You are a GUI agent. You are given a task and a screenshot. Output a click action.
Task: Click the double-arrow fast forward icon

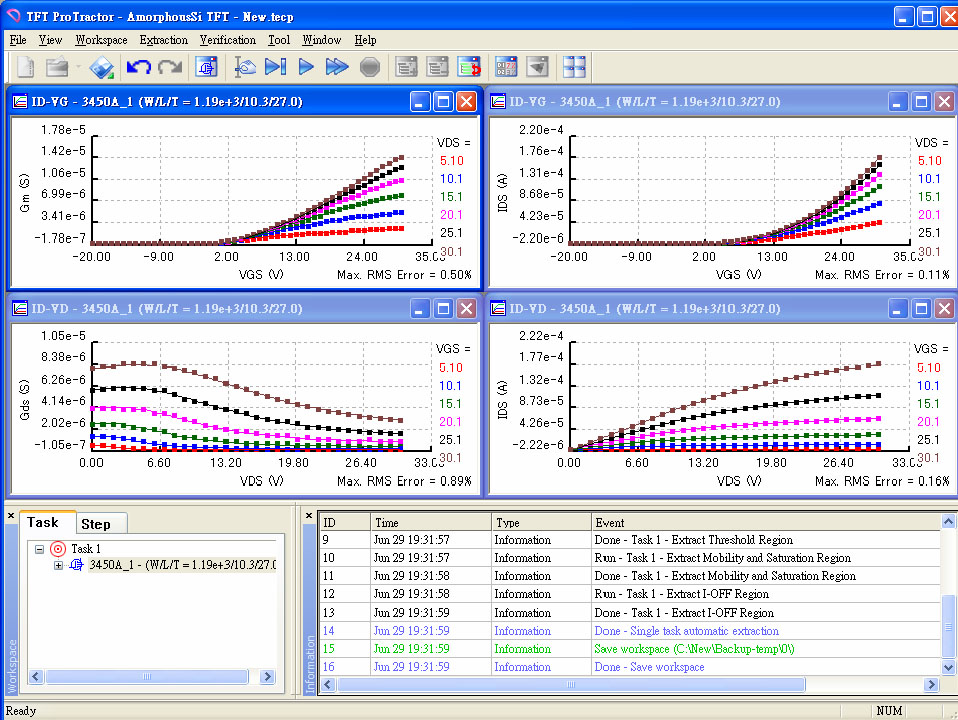[337, 67]
